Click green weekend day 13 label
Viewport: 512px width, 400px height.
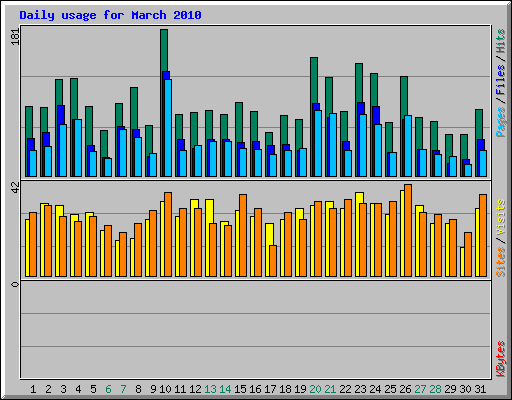[210, 389]
